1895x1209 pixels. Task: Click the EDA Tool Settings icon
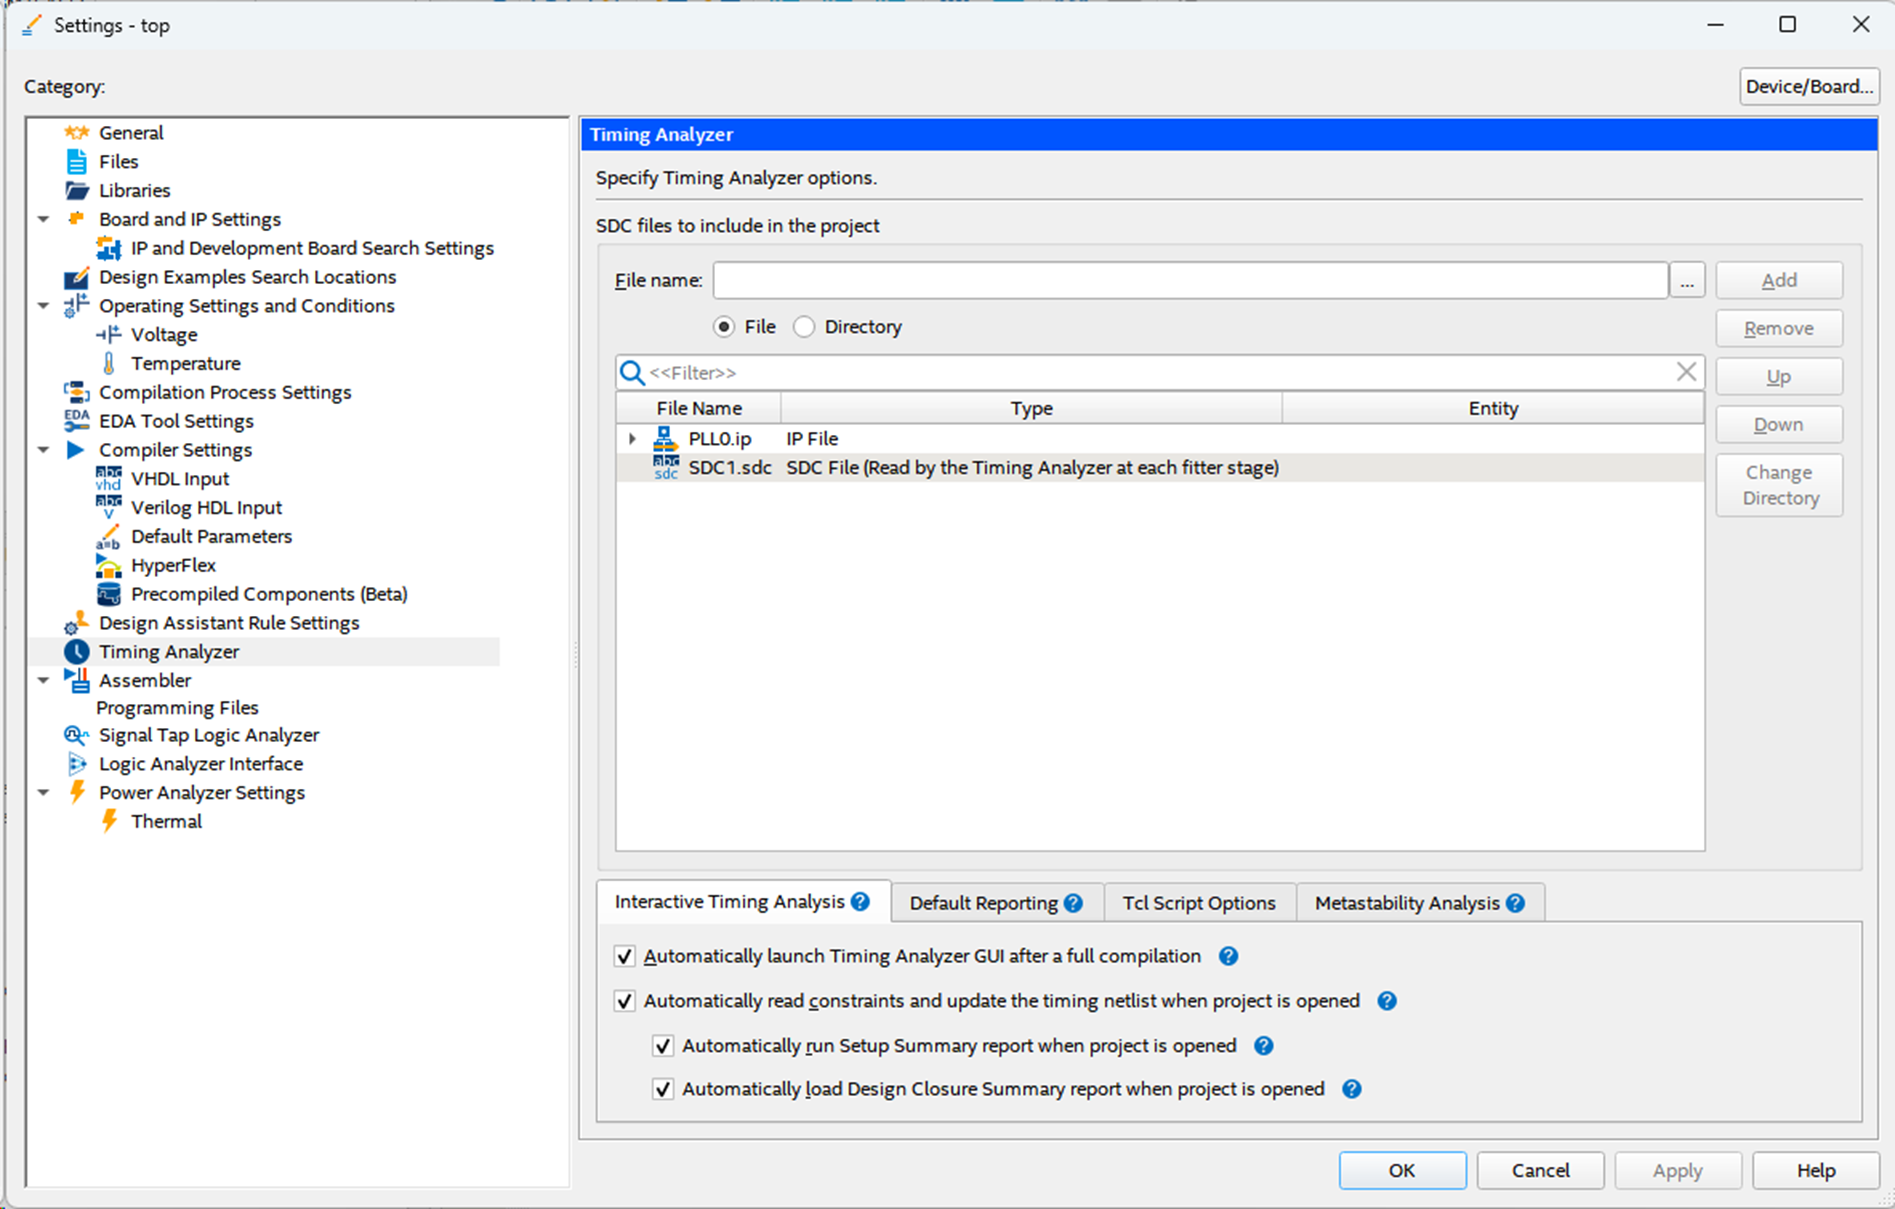pyautogui.click(x=76, y=421)
